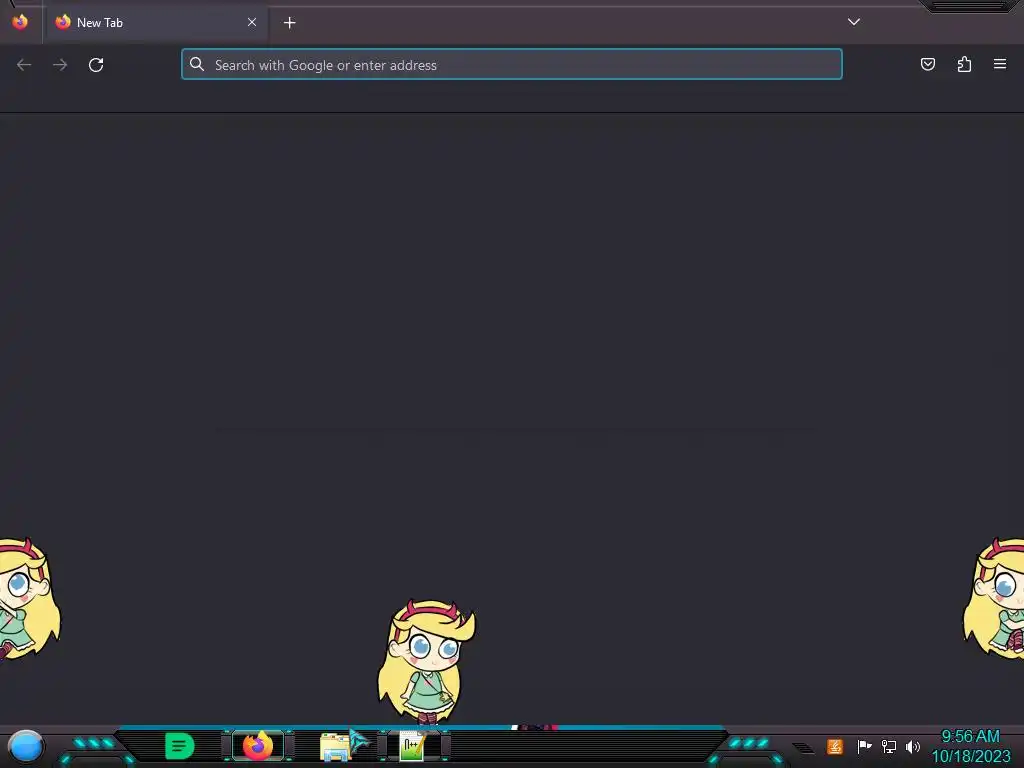The width and height of the screenshot is (1024, 768).
Task: Open a new tab with plus button
Action: pyautogui.click(x=289, y=23)
